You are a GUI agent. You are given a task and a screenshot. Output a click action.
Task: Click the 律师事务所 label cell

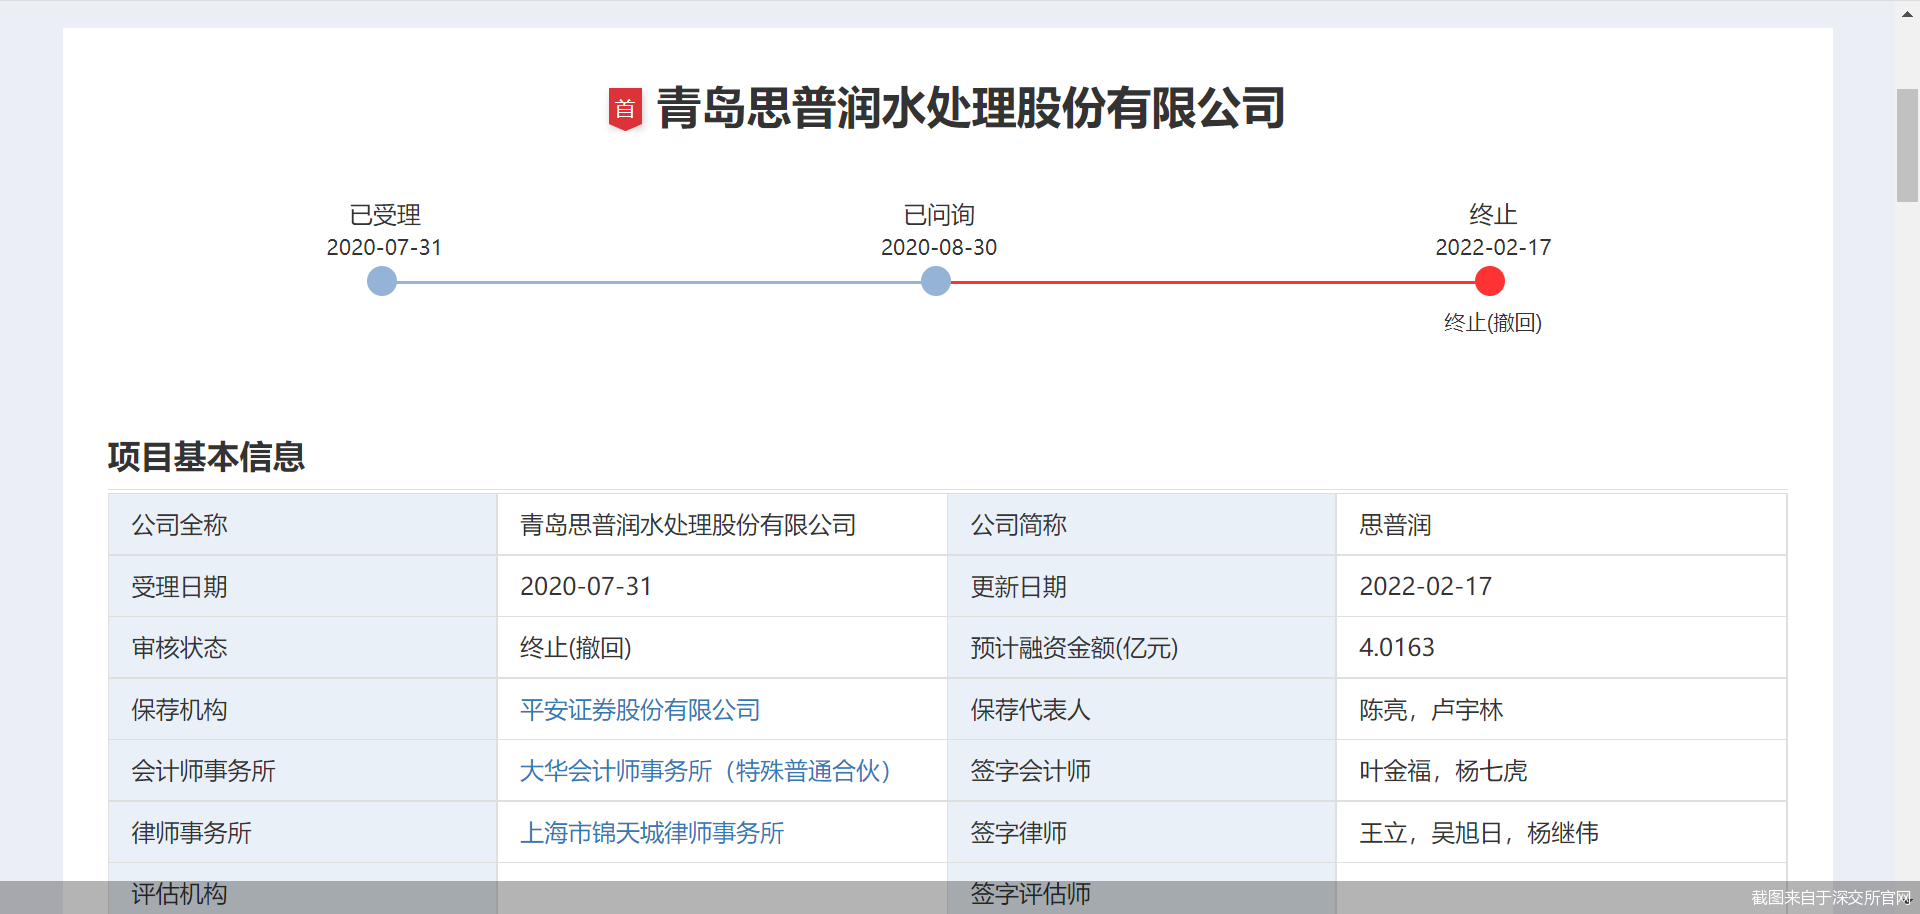click(x=303, y=833)
